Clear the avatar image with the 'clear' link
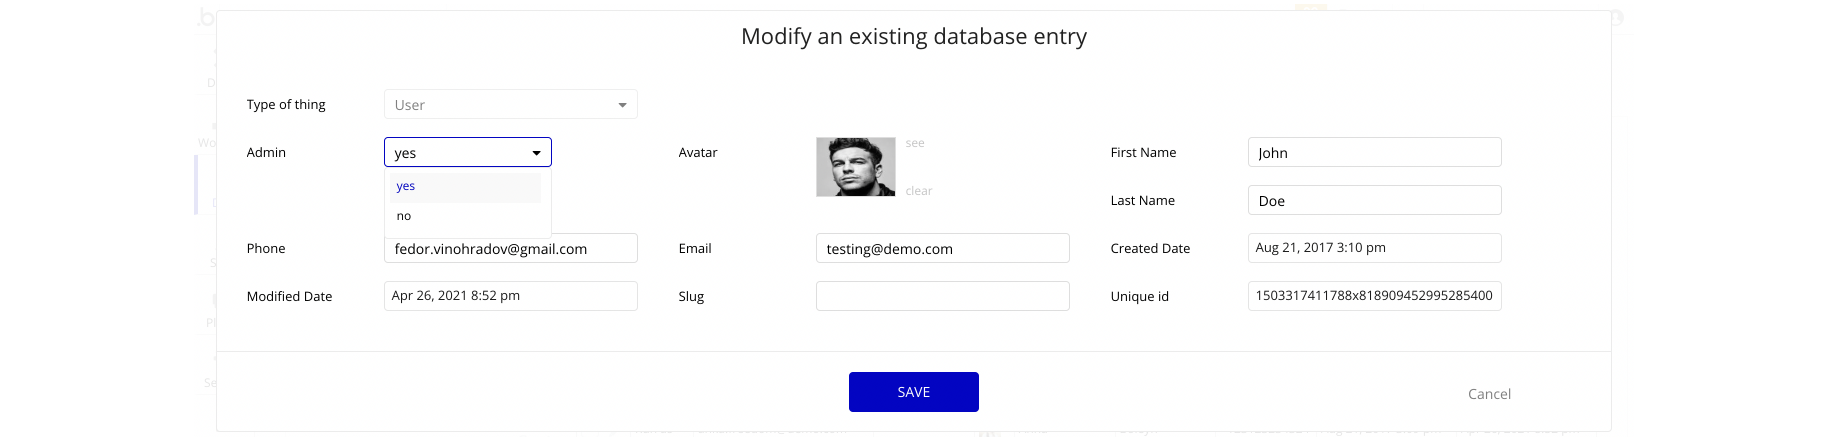The height and width of the screenshot is (444, 1830). 918,191
